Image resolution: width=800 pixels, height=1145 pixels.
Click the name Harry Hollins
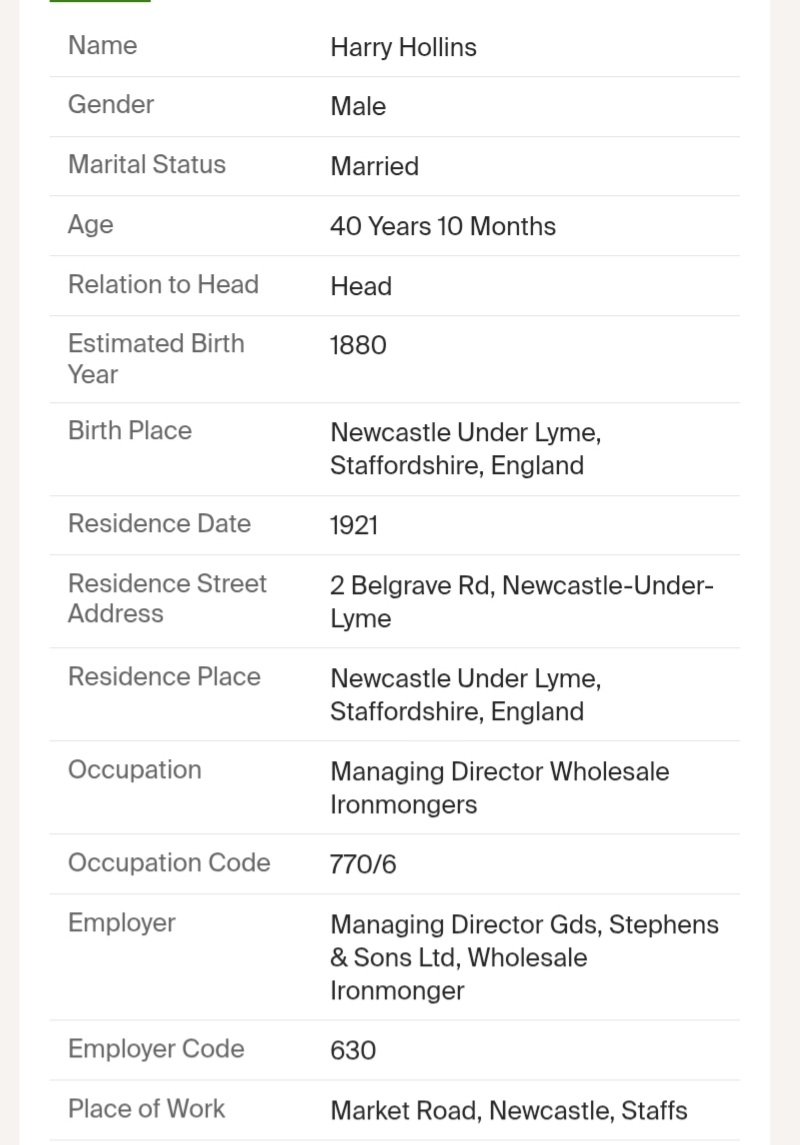coord(403,47)
